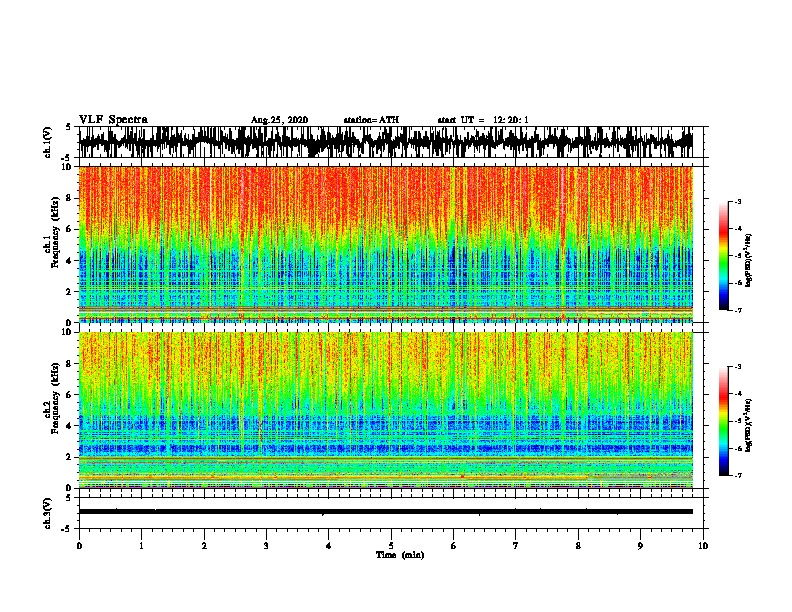Click the -3 tick on ch.1 colorbar
Image resolution: width=792 pixels, height=612 pixels.
(x=737, y=201)
